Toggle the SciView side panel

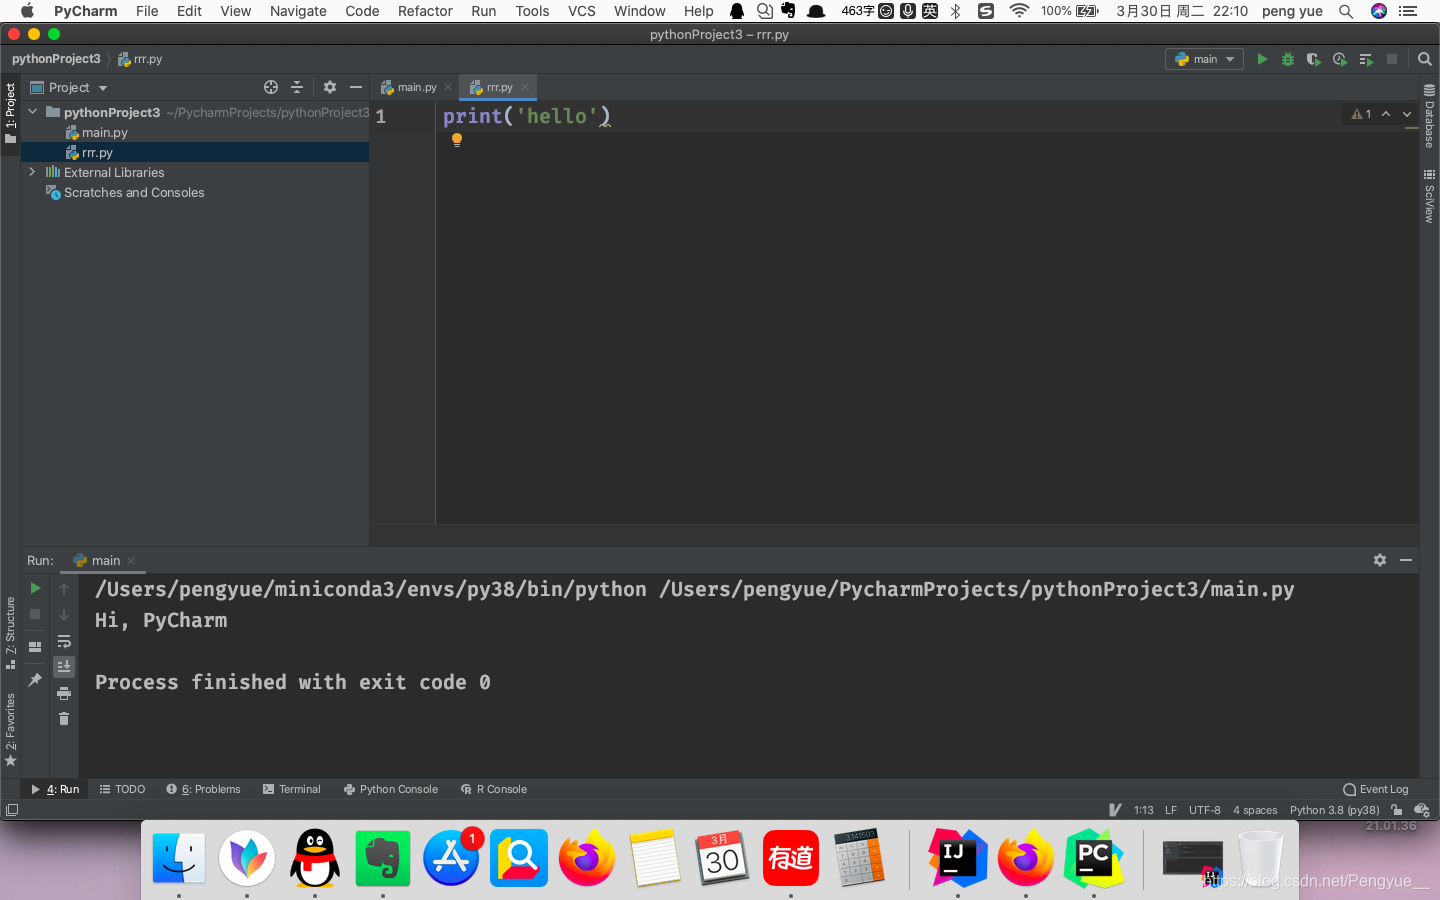(1430, 196)
